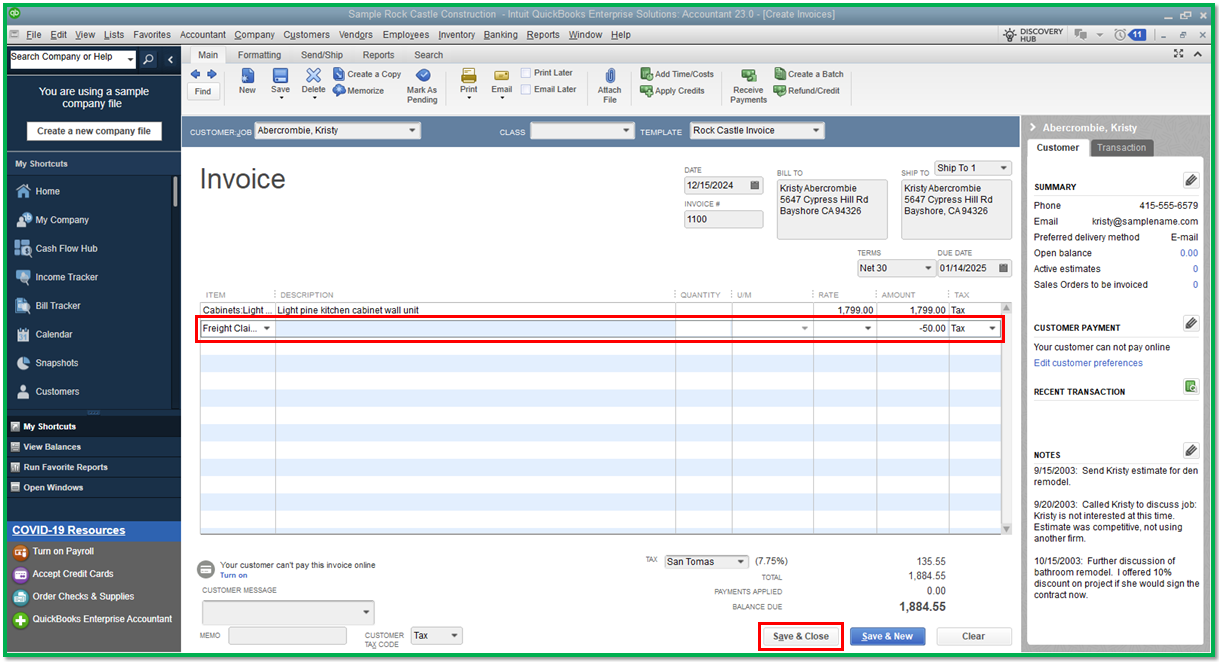1219x662 pixels.
Task: Click the Memorize transaction icon
Action: click(359, 91)
